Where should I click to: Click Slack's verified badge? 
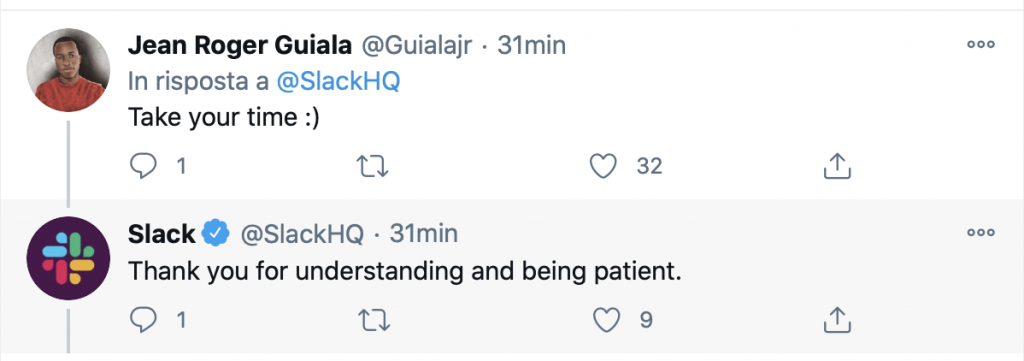click(x=216, y=234)
